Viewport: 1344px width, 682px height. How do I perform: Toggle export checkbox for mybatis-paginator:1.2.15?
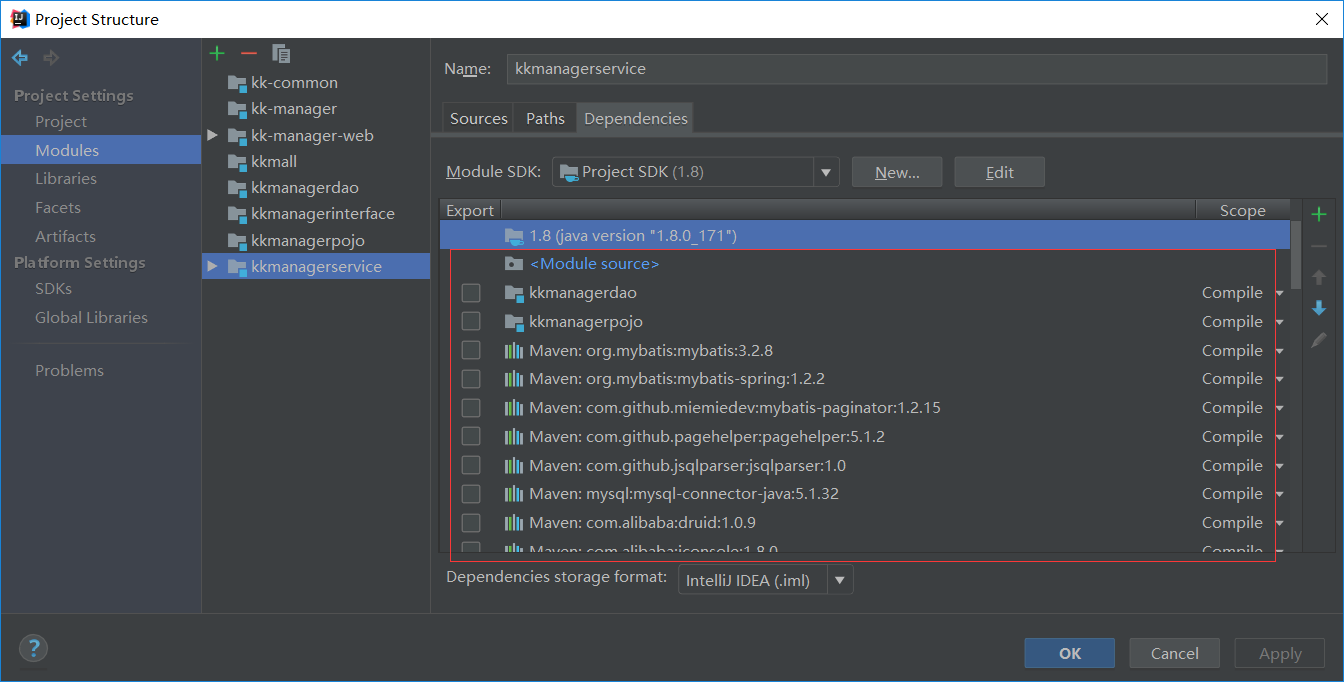471,408
